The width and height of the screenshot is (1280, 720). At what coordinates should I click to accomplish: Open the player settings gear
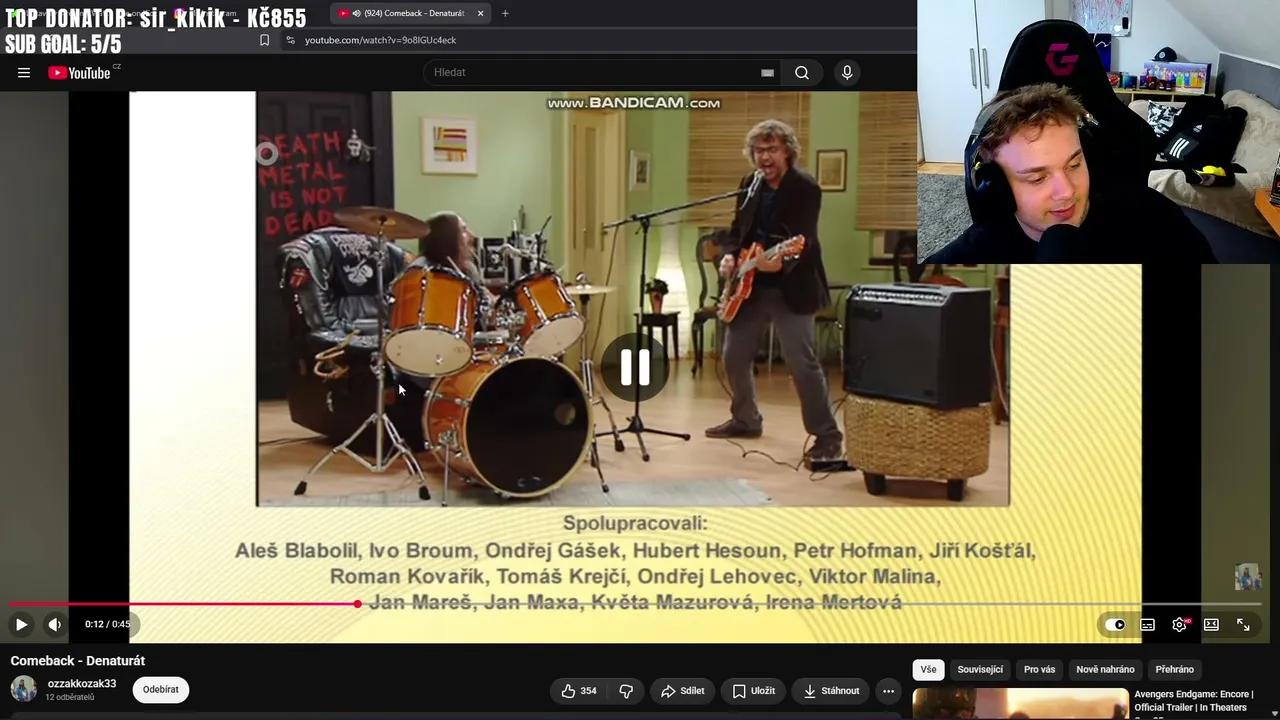pyautogui.click(x=1179, y=625)
